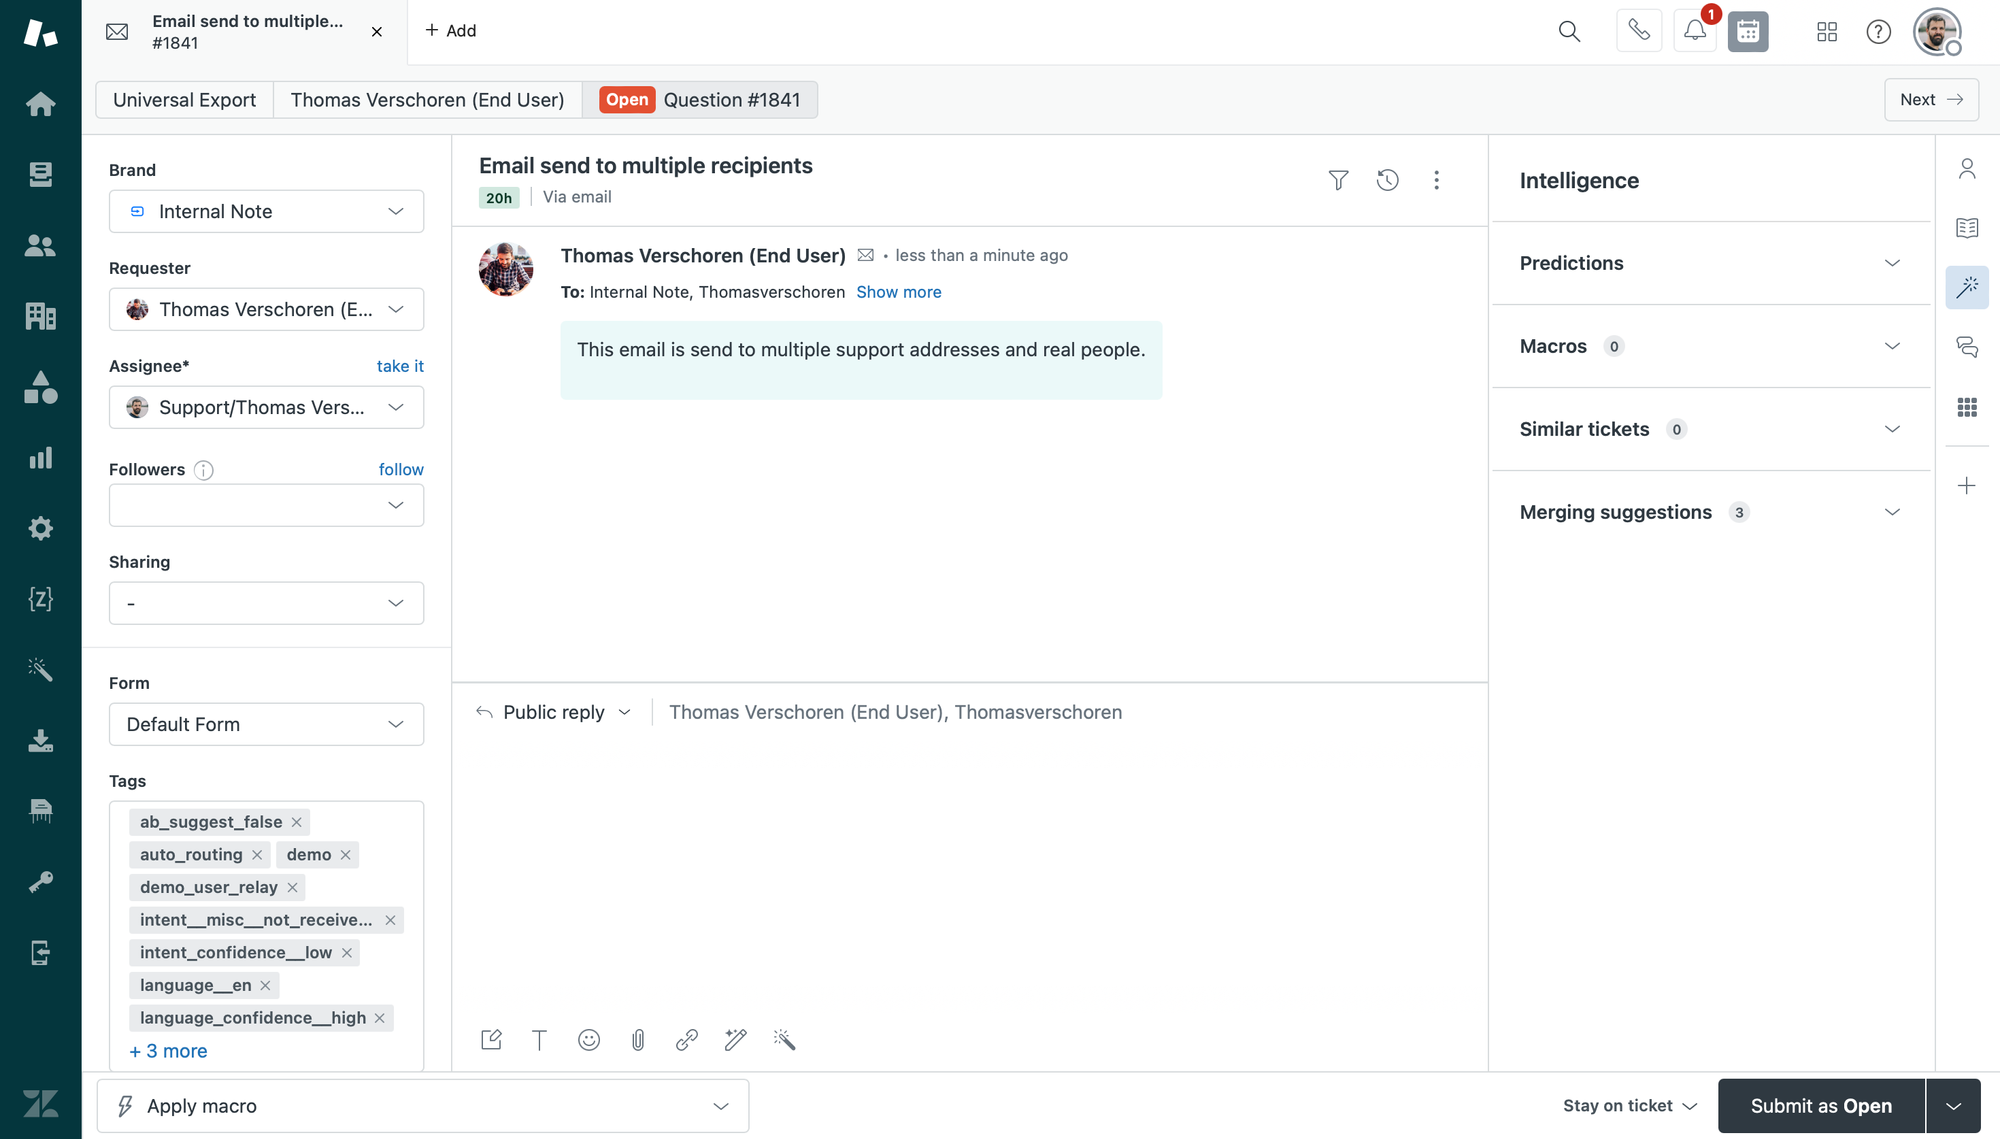Click the phone talk icon
Screen dimensions: 2000x1139
[x=1638, y=31]
